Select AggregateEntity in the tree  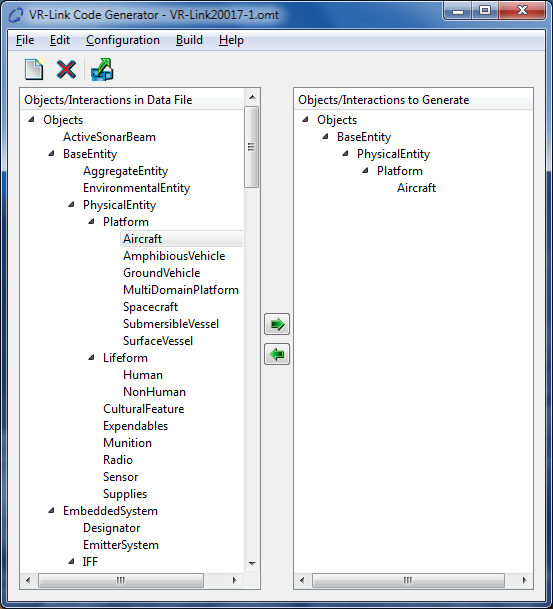coord(125,171)
